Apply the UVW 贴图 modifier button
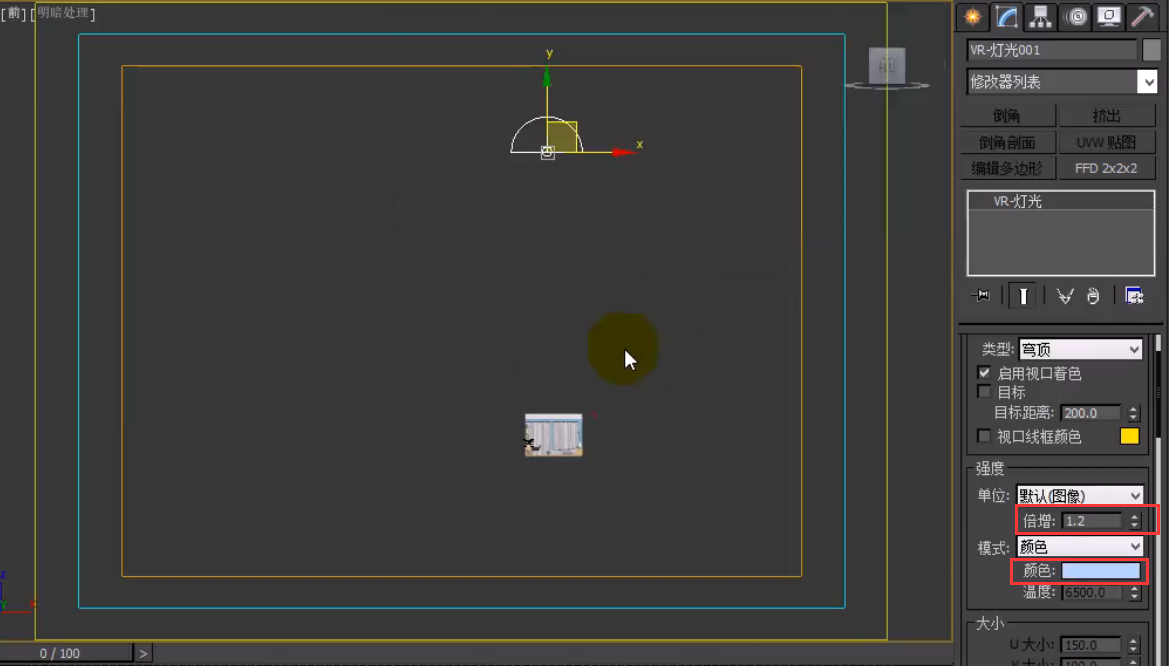 [1106, 142]
